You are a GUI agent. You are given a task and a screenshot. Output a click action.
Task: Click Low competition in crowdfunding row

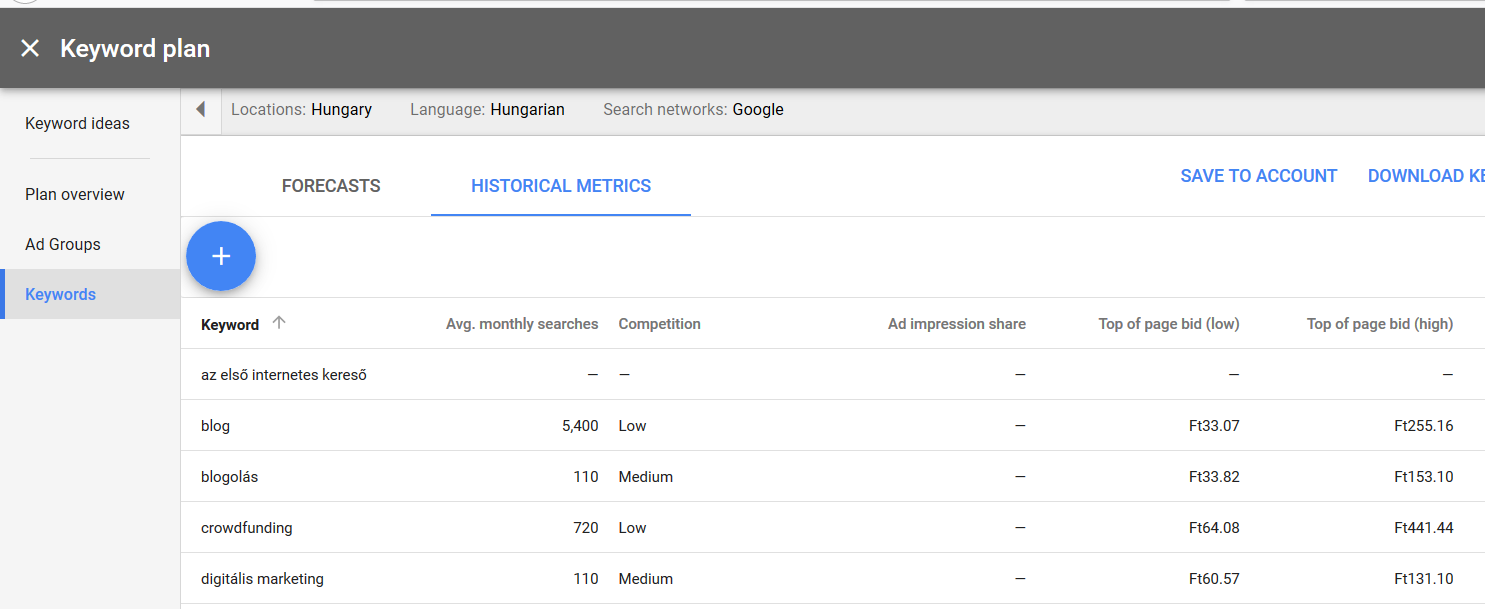632,528
